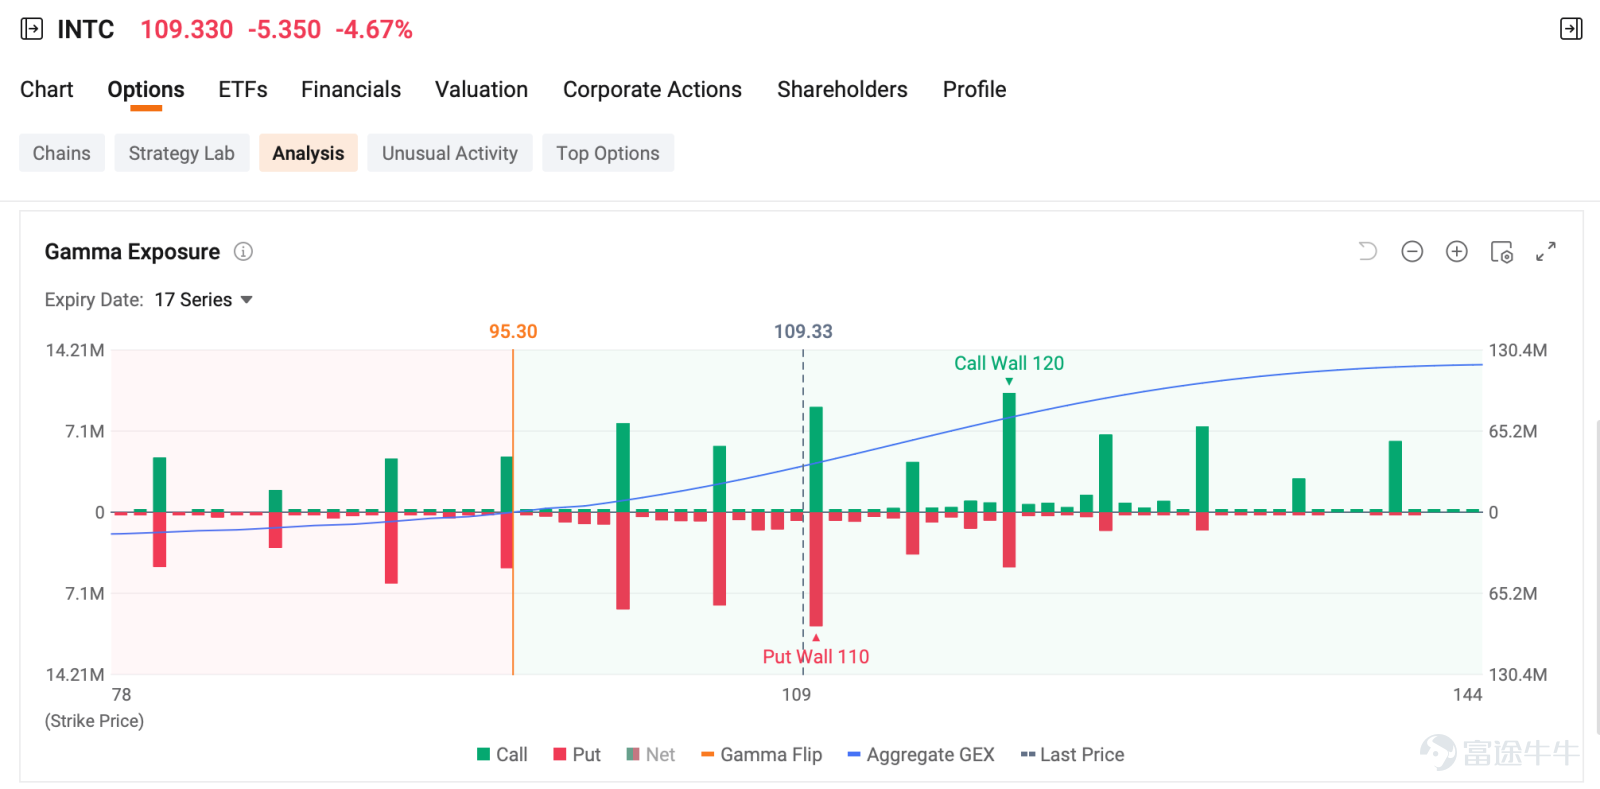Click the 78 strike price axis label
This screenshot has width=1600, height=789.
point(121,695)
